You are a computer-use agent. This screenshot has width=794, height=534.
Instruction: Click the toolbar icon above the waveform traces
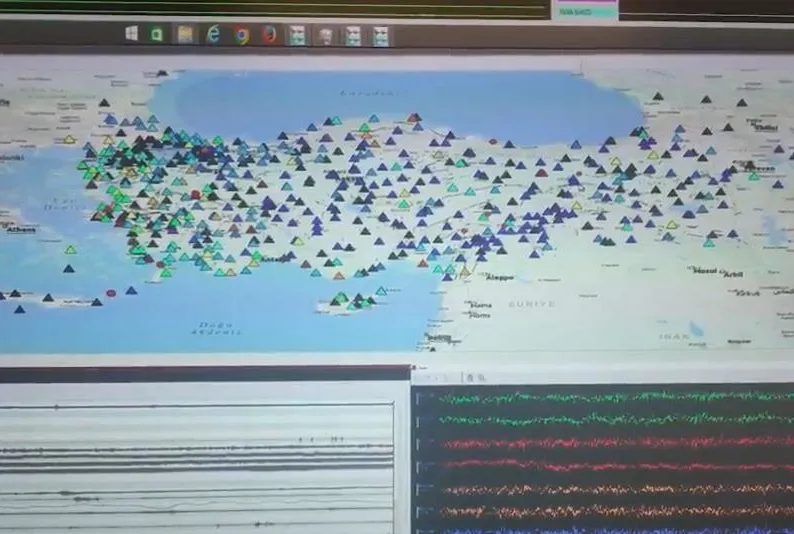click(468, 377)
